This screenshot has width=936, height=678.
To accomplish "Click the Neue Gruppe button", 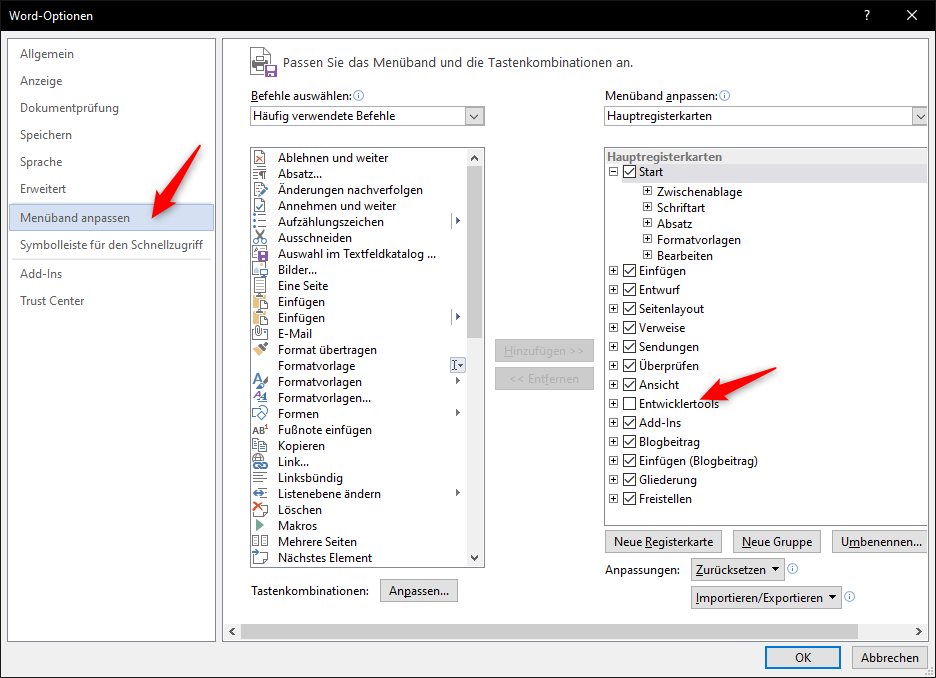I will (x=777, y=542).
